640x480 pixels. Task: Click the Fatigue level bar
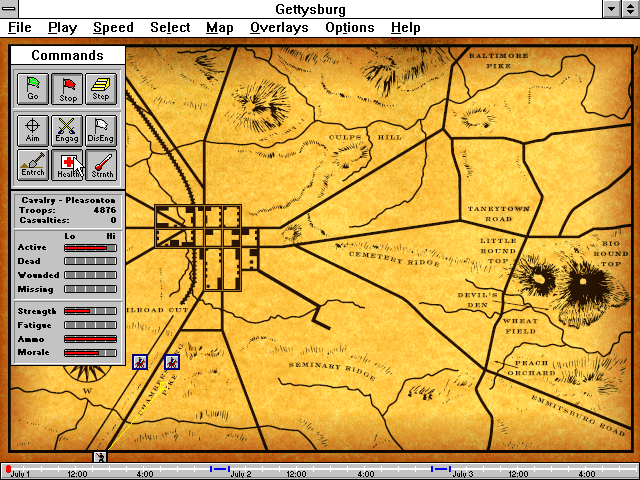tap(90, 325)
